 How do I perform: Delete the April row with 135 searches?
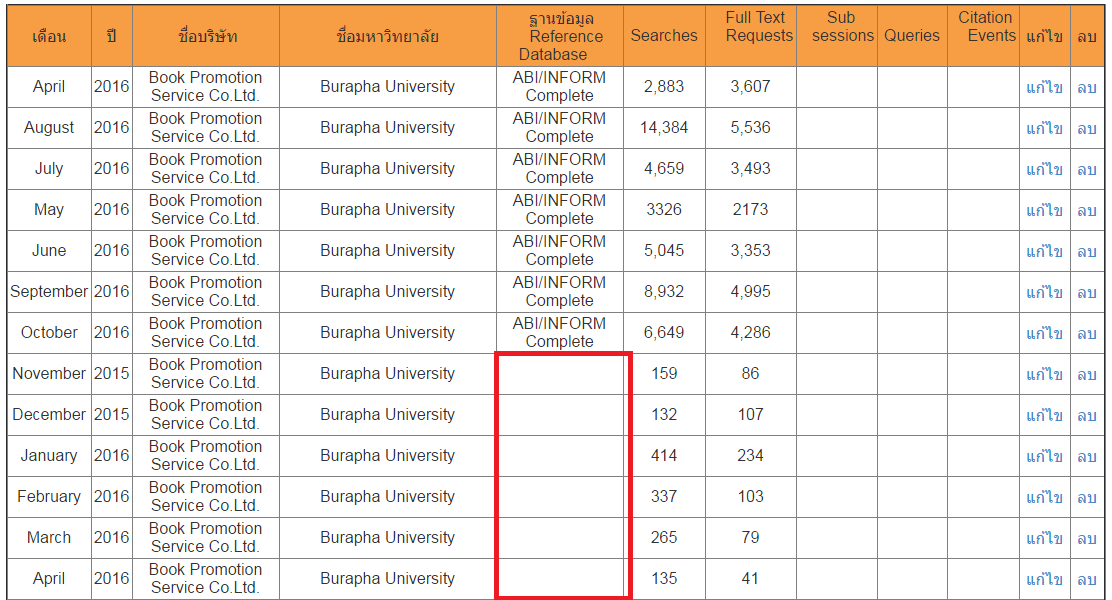1087,579
